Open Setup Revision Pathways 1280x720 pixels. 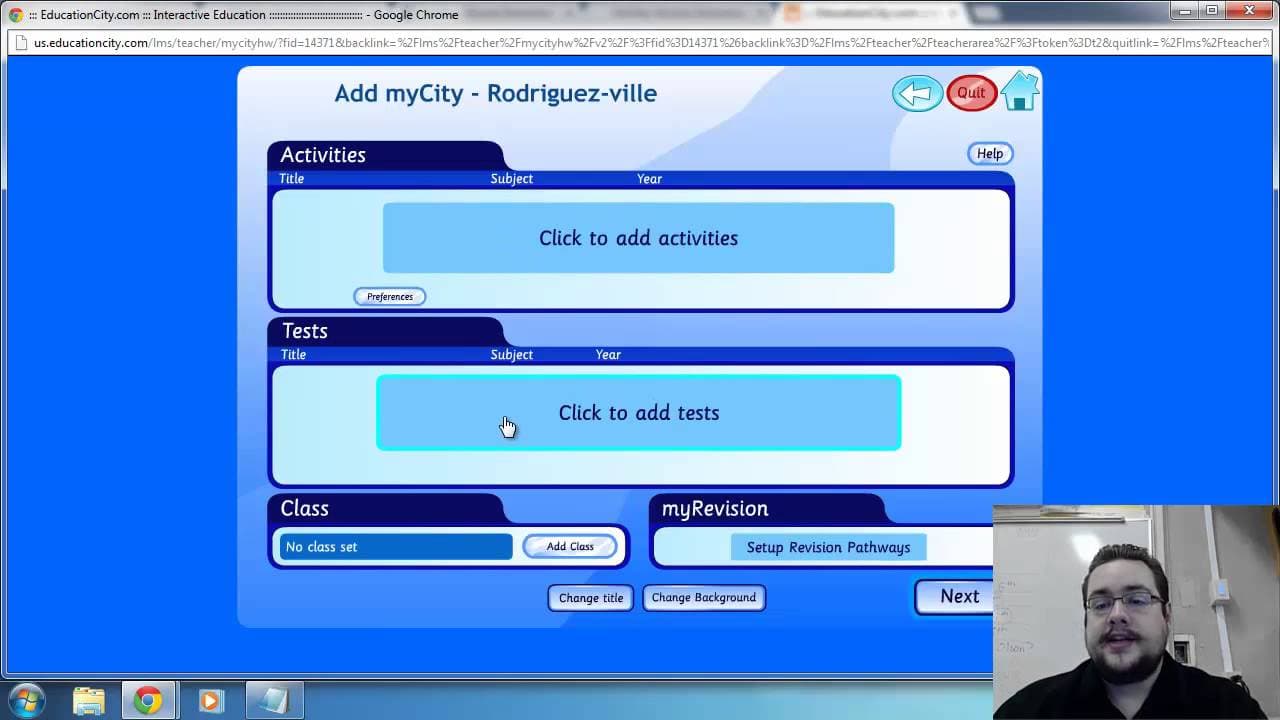click(828, 547)
